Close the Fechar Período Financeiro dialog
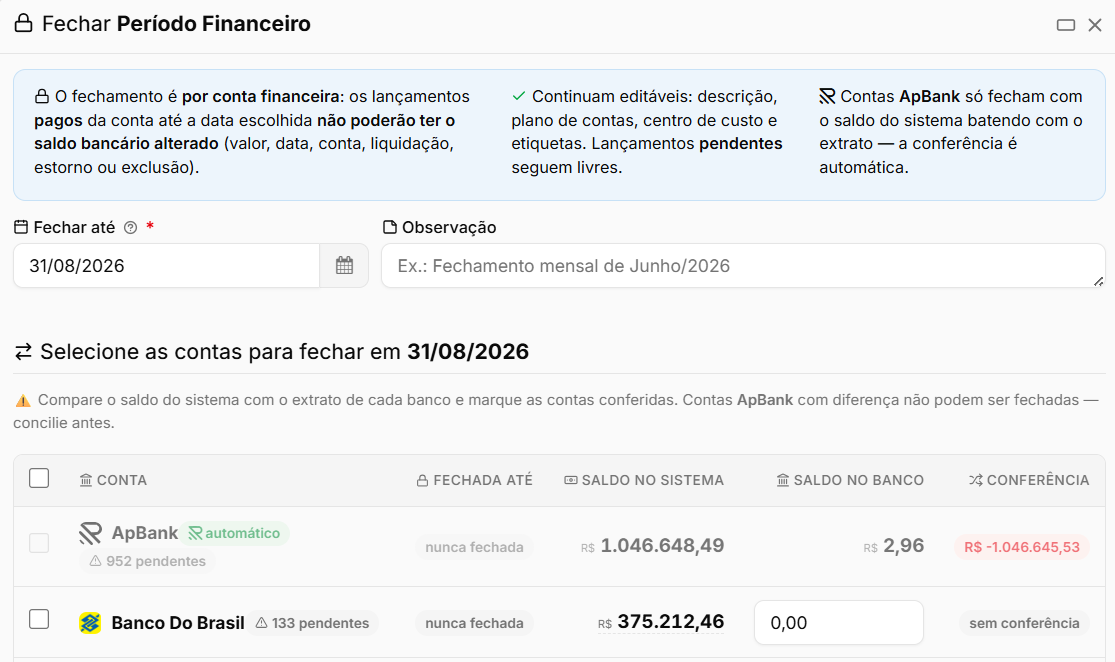Viewport: 1115px width, 662px height. point(1095,25)
